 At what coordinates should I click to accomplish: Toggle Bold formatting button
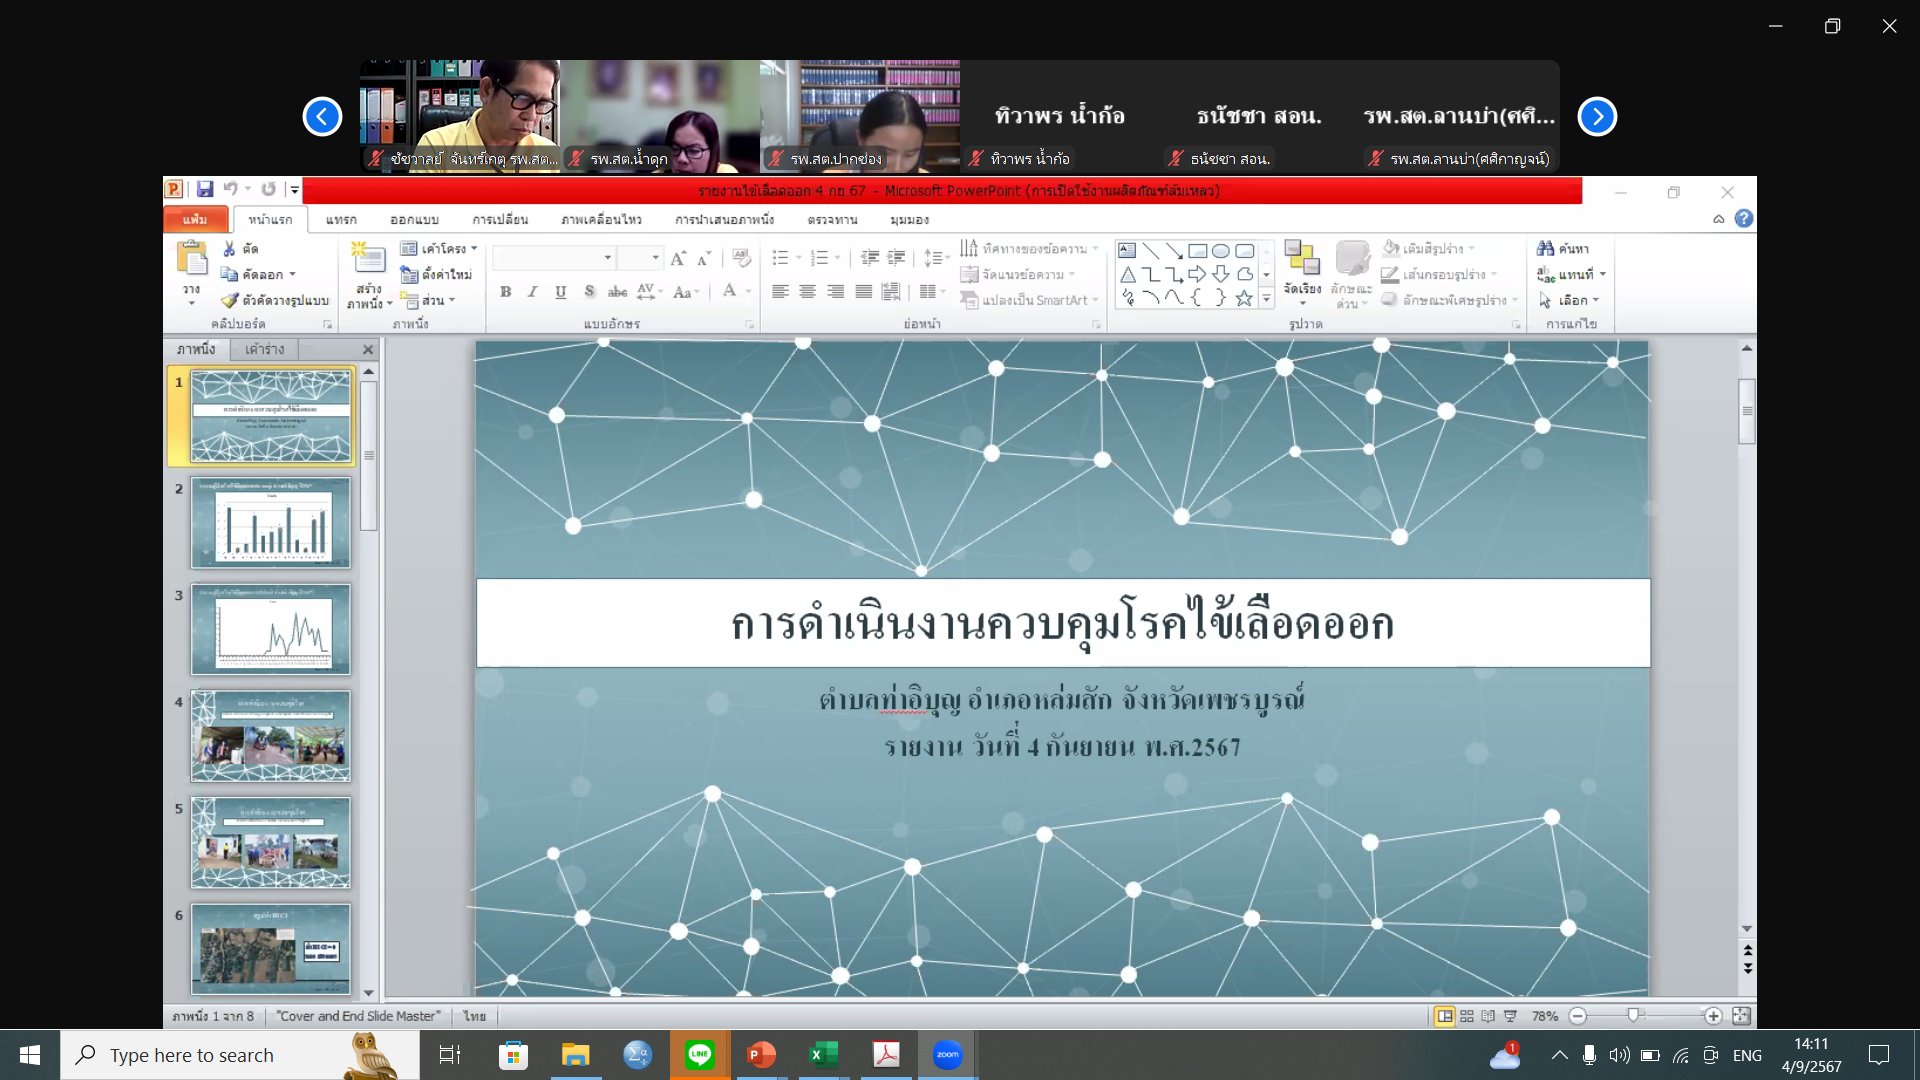click(x=505, y=292)
